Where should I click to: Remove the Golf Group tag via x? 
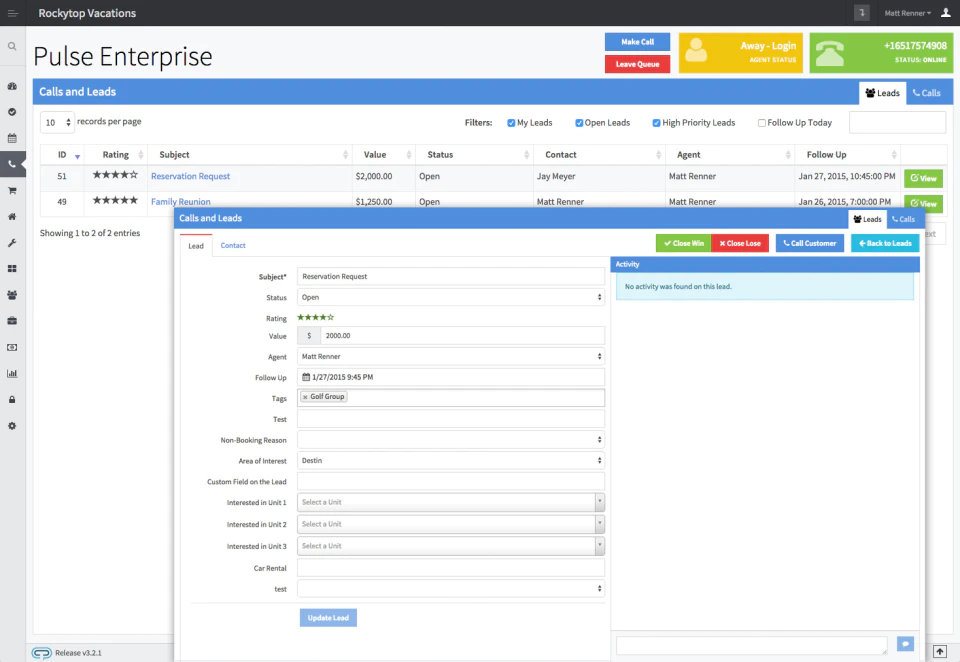[305, 397]
